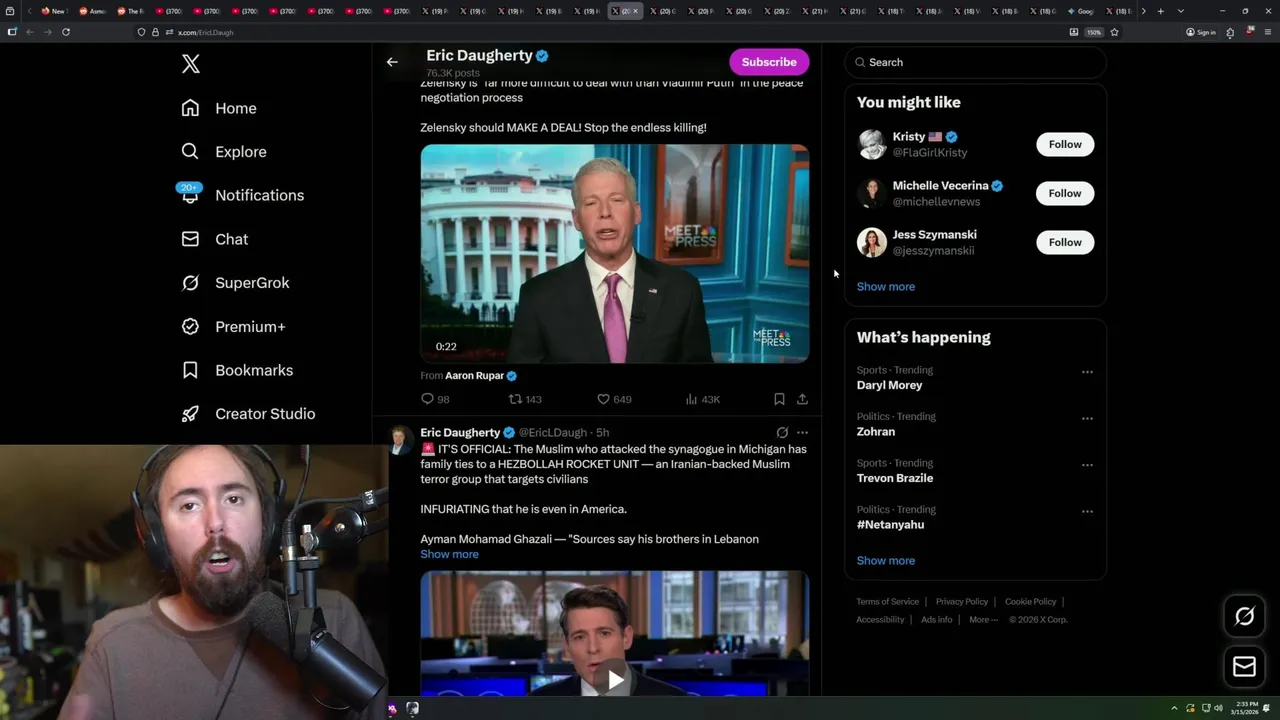This screenshot has width=1280, height=720.
Task: Open more menu on the Hezbollah post
Action: [802, 433]
